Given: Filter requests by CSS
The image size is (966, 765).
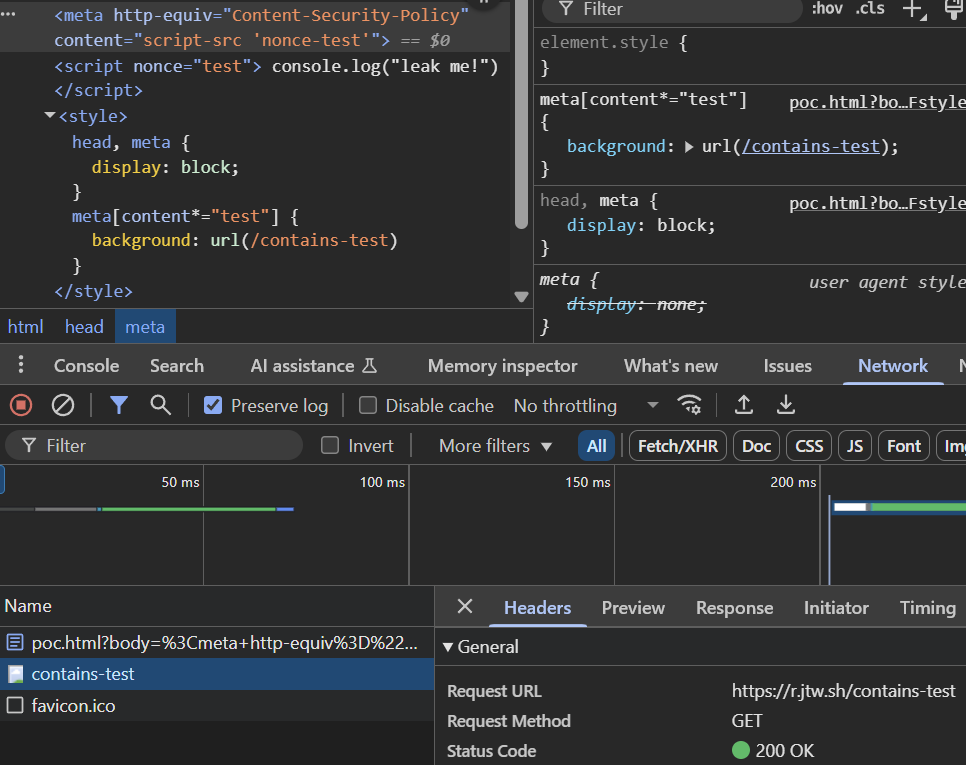Looking at the screenshot, I should [809, 445].
